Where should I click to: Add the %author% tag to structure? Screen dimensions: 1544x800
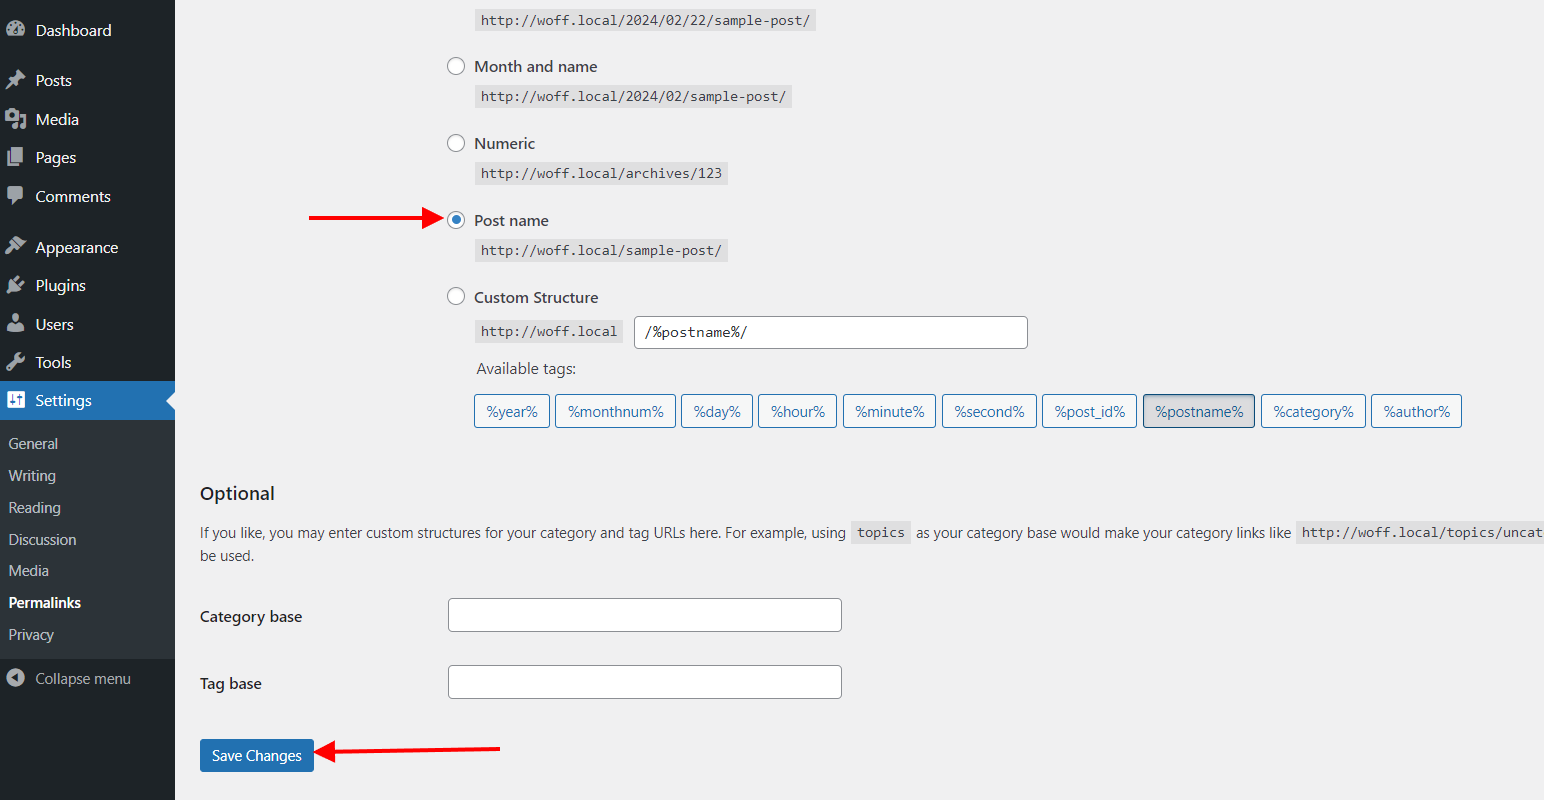point(1416,411)
